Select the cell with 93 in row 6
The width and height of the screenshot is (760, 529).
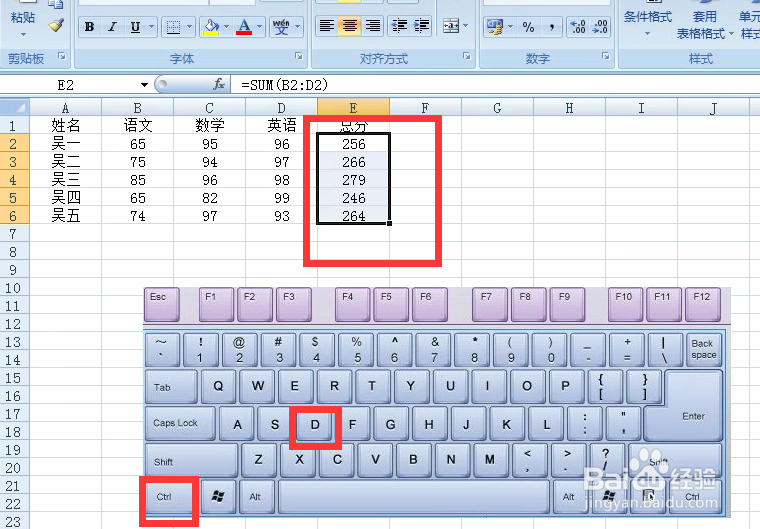click(282, 216)
